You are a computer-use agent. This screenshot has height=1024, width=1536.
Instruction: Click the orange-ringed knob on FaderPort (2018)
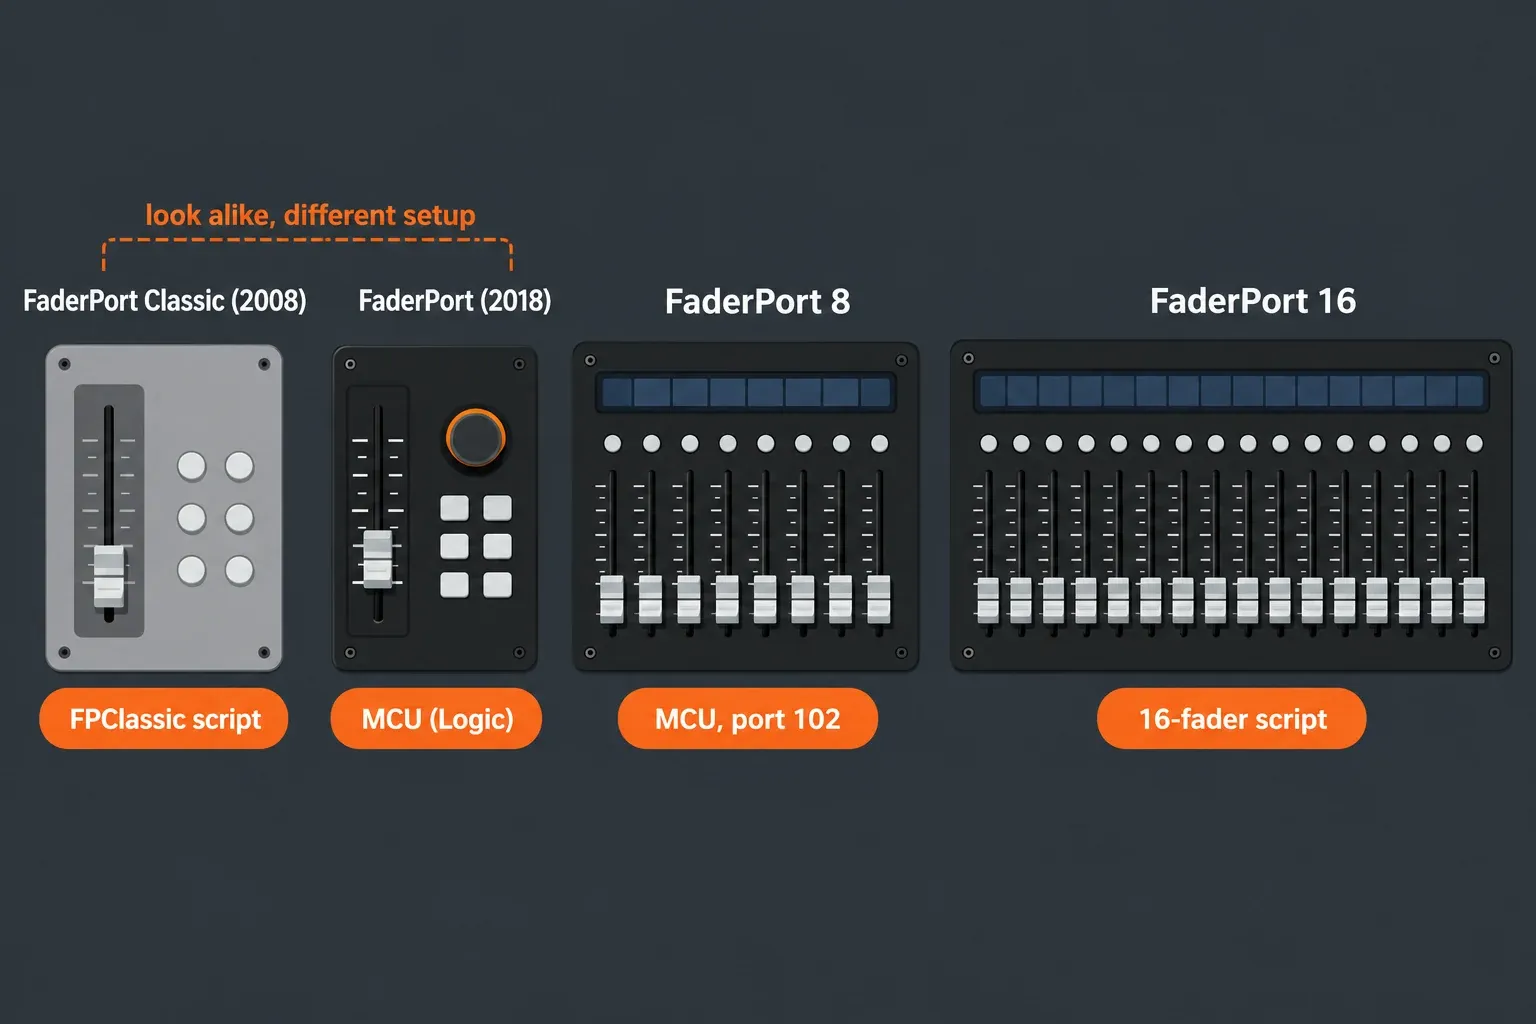click(x=475, y=438)
